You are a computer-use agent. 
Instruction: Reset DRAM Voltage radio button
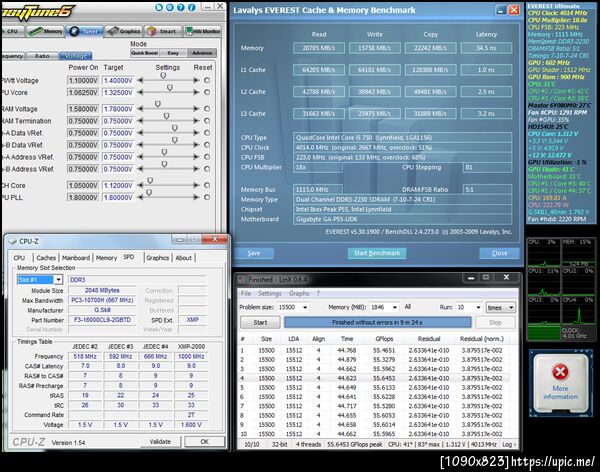click(x=207, y=109)
